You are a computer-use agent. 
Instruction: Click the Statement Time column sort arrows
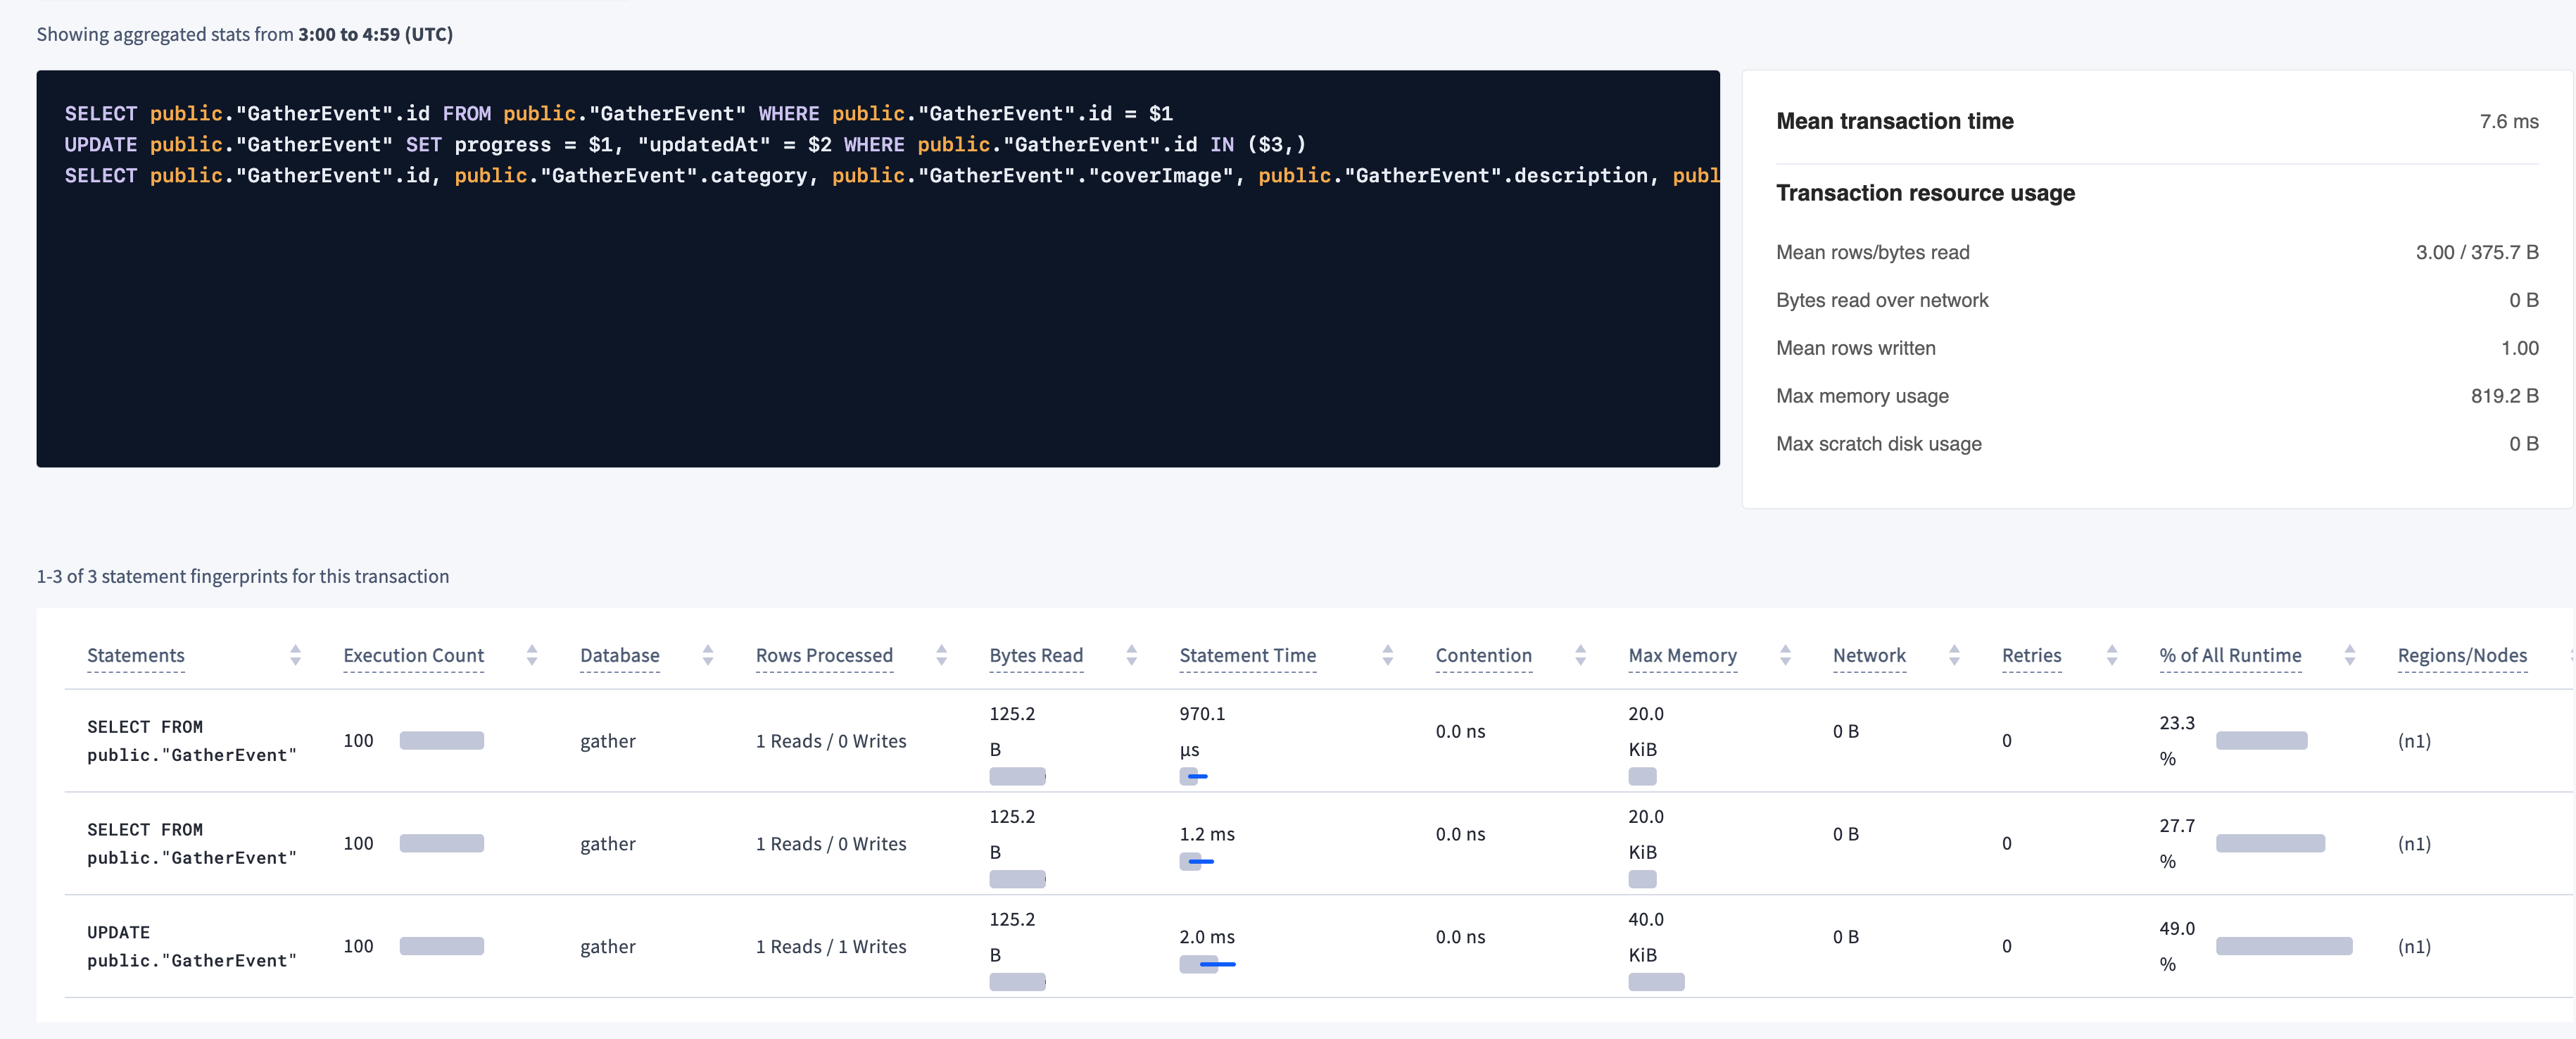coord(1388,655)
